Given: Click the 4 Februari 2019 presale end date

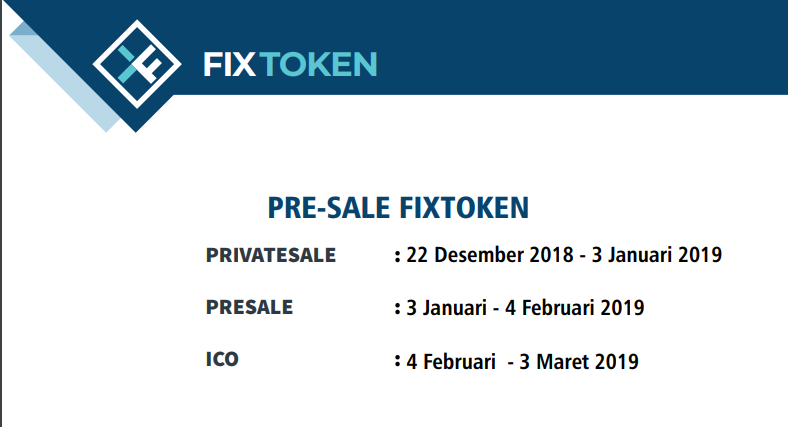Looking at the screenshot, I should point(574,307).
